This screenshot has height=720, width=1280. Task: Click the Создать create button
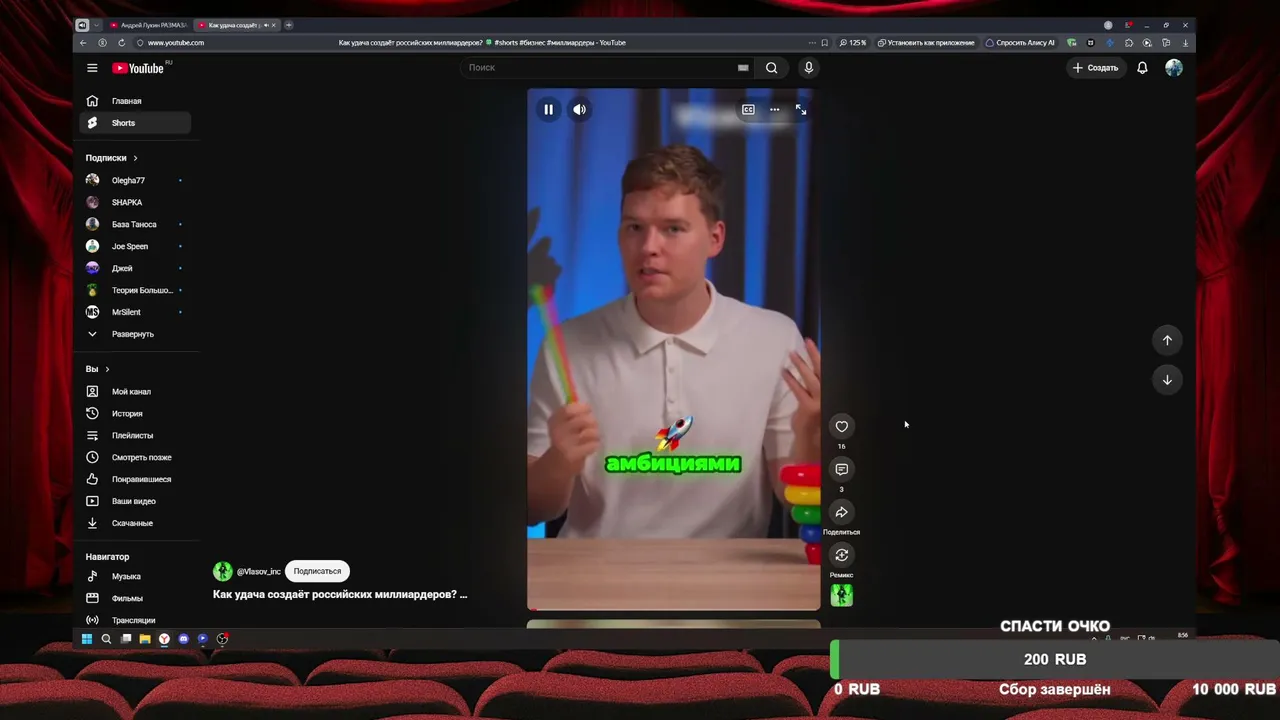click(x=1095, y=68)
